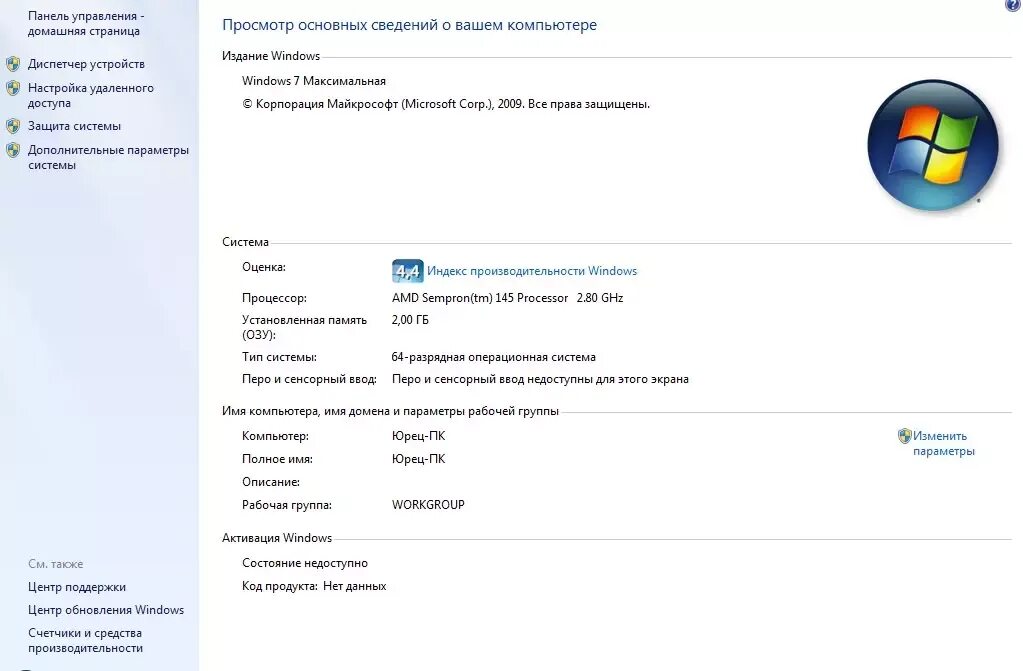Open Панель управления - домашняя страница
This screenshot has width=1023, height=671.
point(86,23)
